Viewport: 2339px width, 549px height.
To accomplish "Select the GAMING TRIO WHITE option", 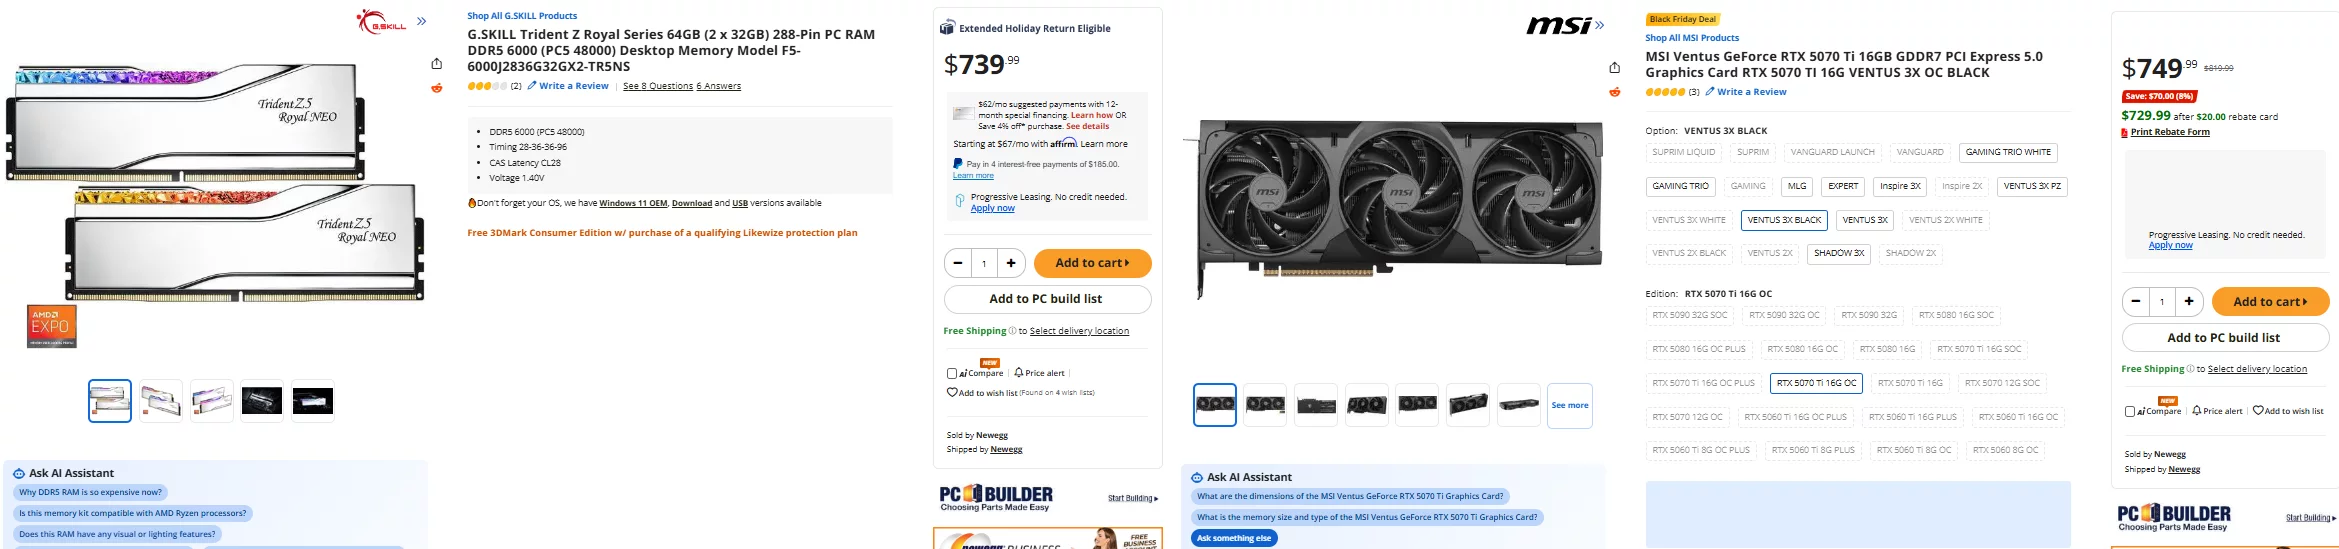I will 2008,152.
